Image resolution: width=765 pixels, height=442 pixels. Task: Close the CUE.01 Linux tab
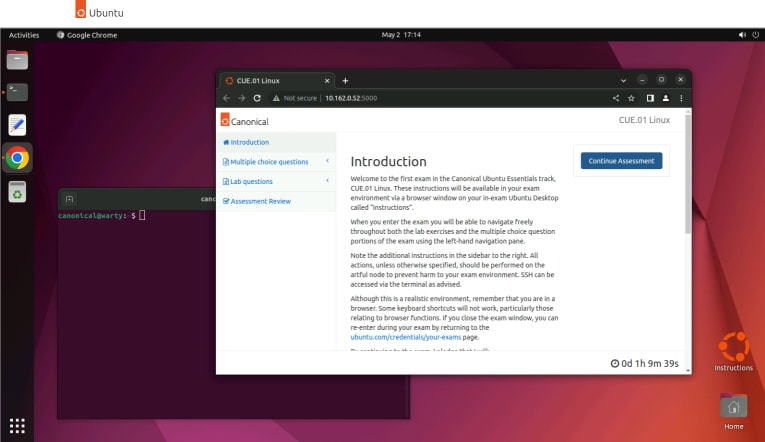327,80
